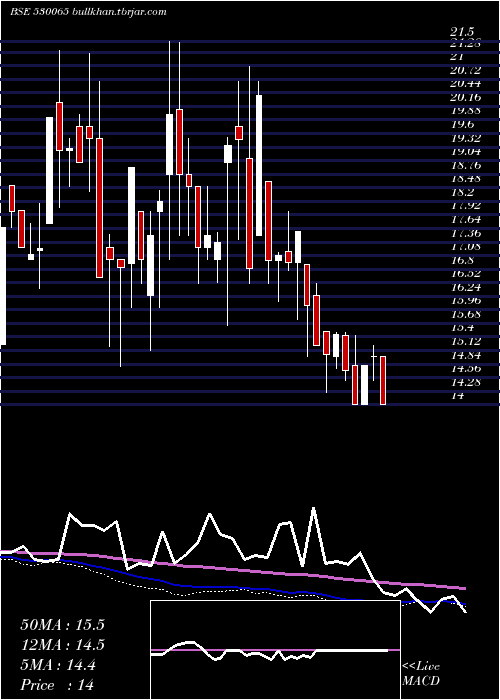Click the 21.5 price axis label
500x700 pixels.
462,32
